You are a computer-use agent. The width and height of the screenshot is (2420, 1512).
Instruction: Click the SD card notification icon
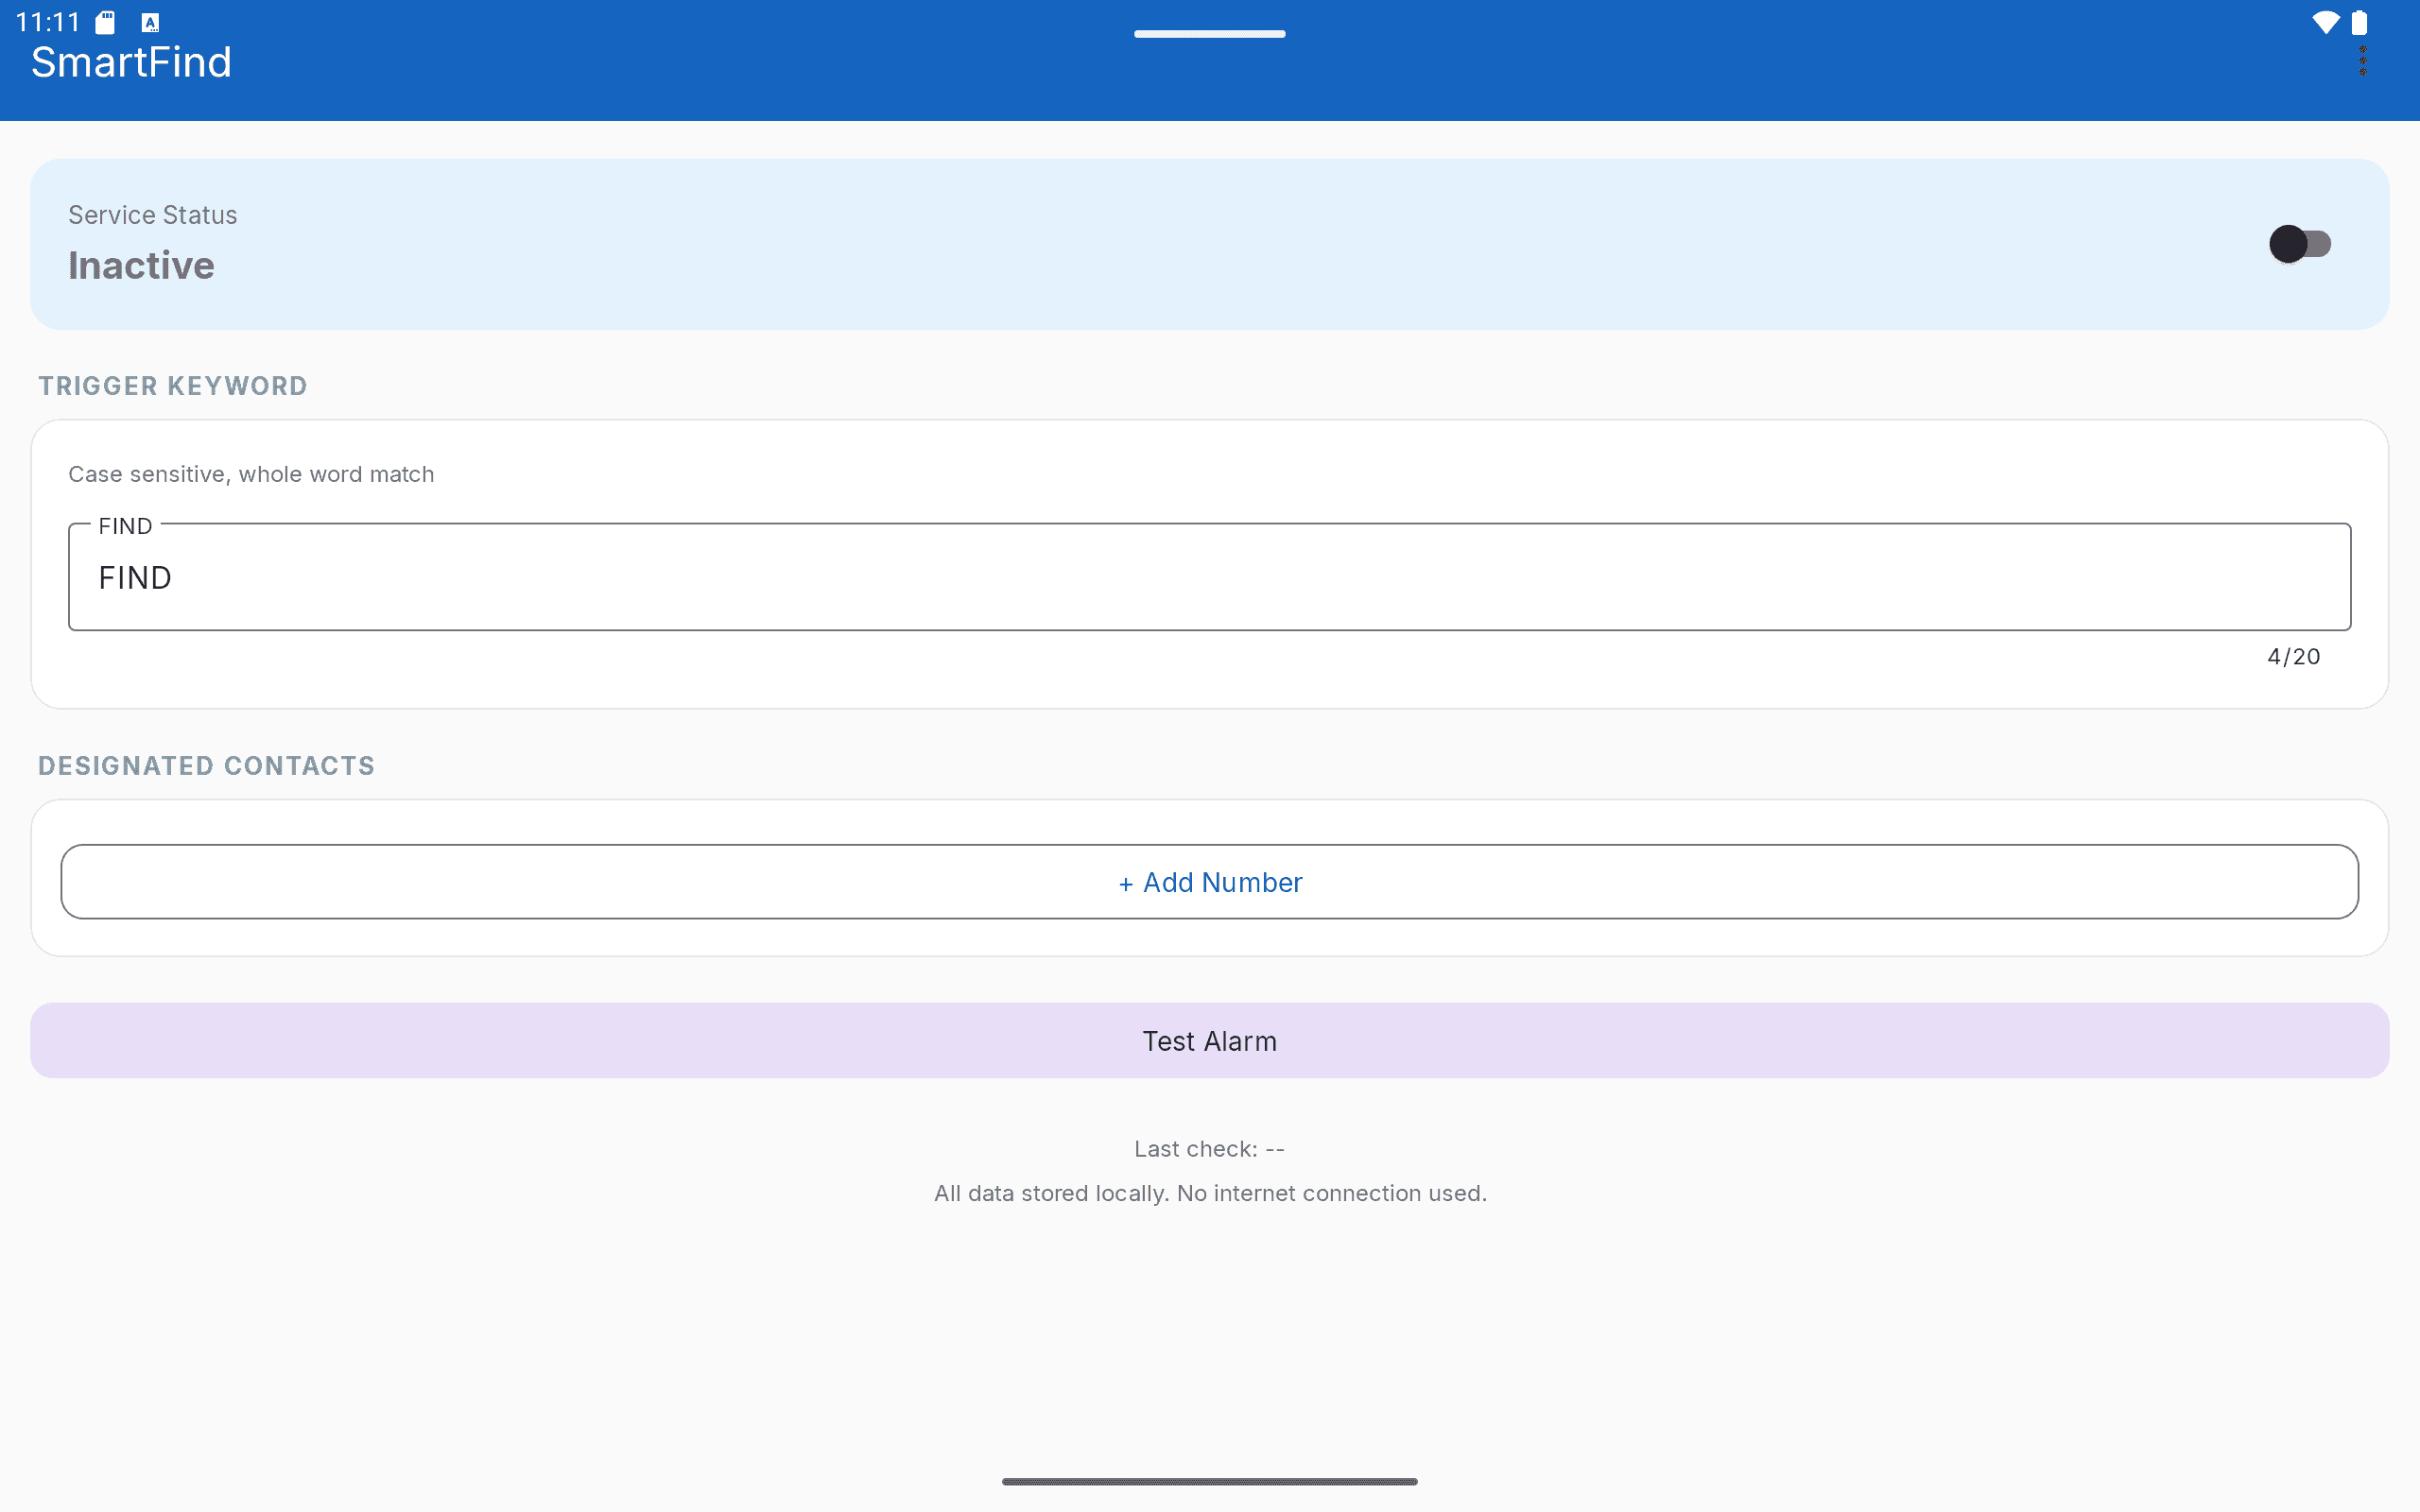tap(105, 22)
